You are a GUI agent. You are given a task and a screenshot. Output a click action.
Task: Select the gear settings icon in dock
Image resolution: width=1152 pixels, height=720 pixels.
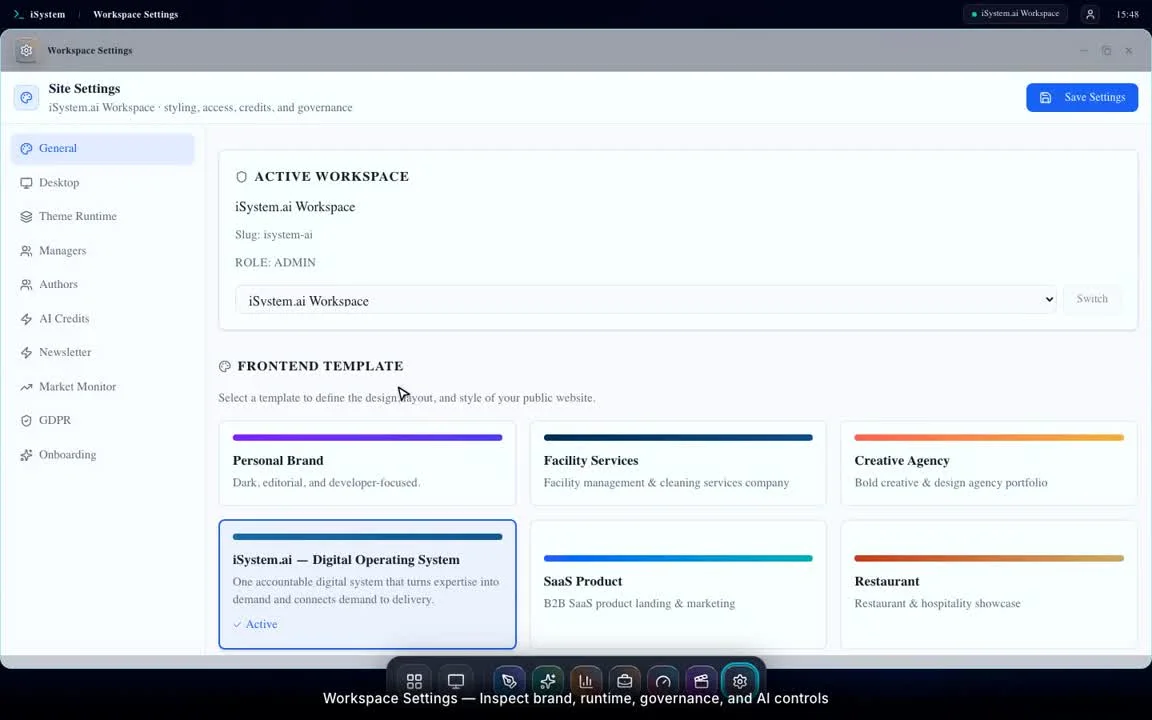coord(740,681)
